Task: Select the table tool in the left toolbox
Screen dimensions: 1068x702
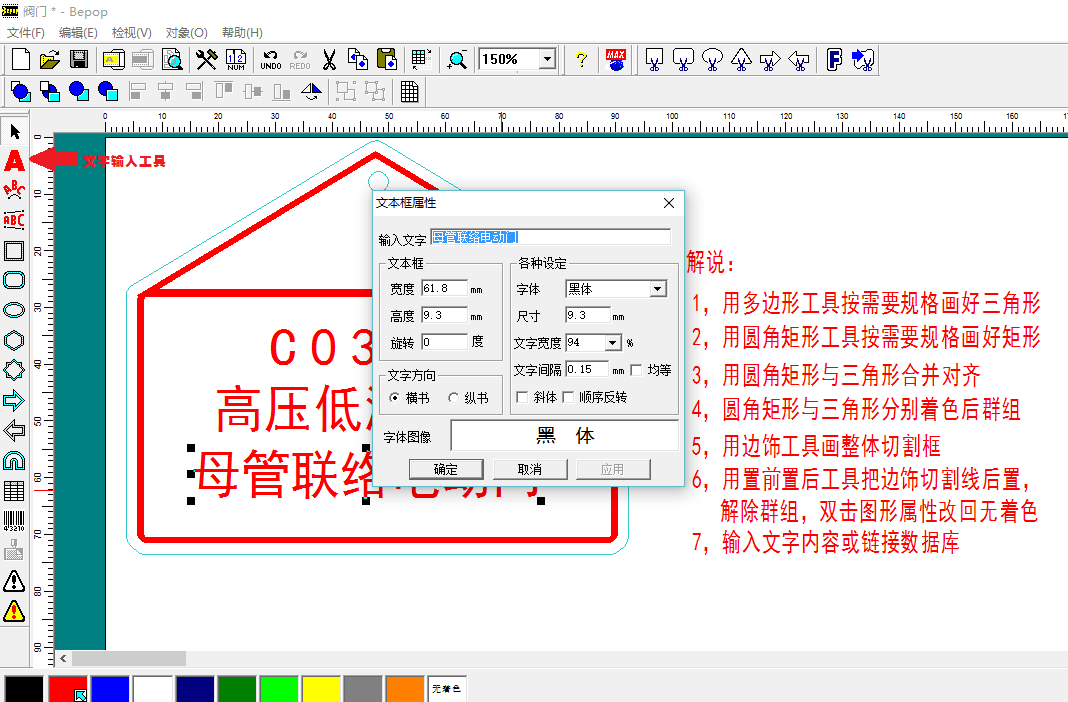Action: [14, 491]
